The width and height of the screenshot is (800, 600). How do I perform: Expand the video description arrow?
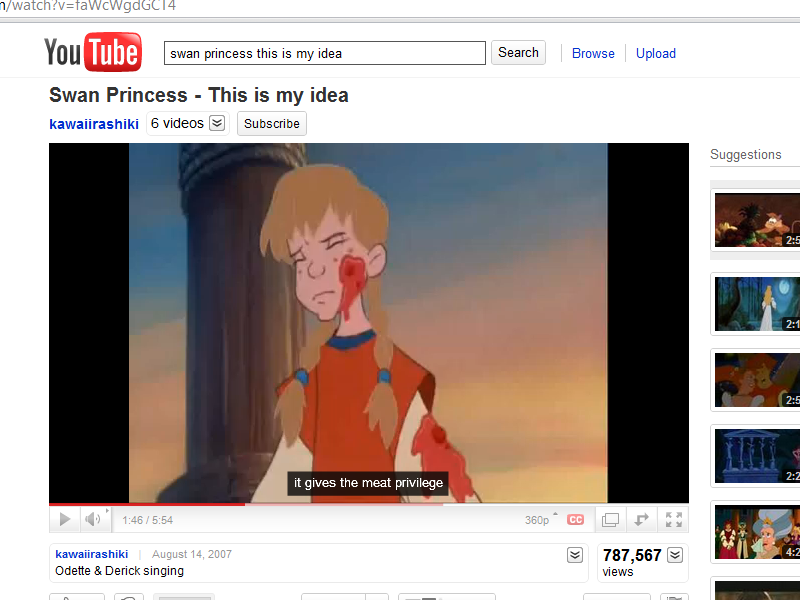[x=574, y=555]
